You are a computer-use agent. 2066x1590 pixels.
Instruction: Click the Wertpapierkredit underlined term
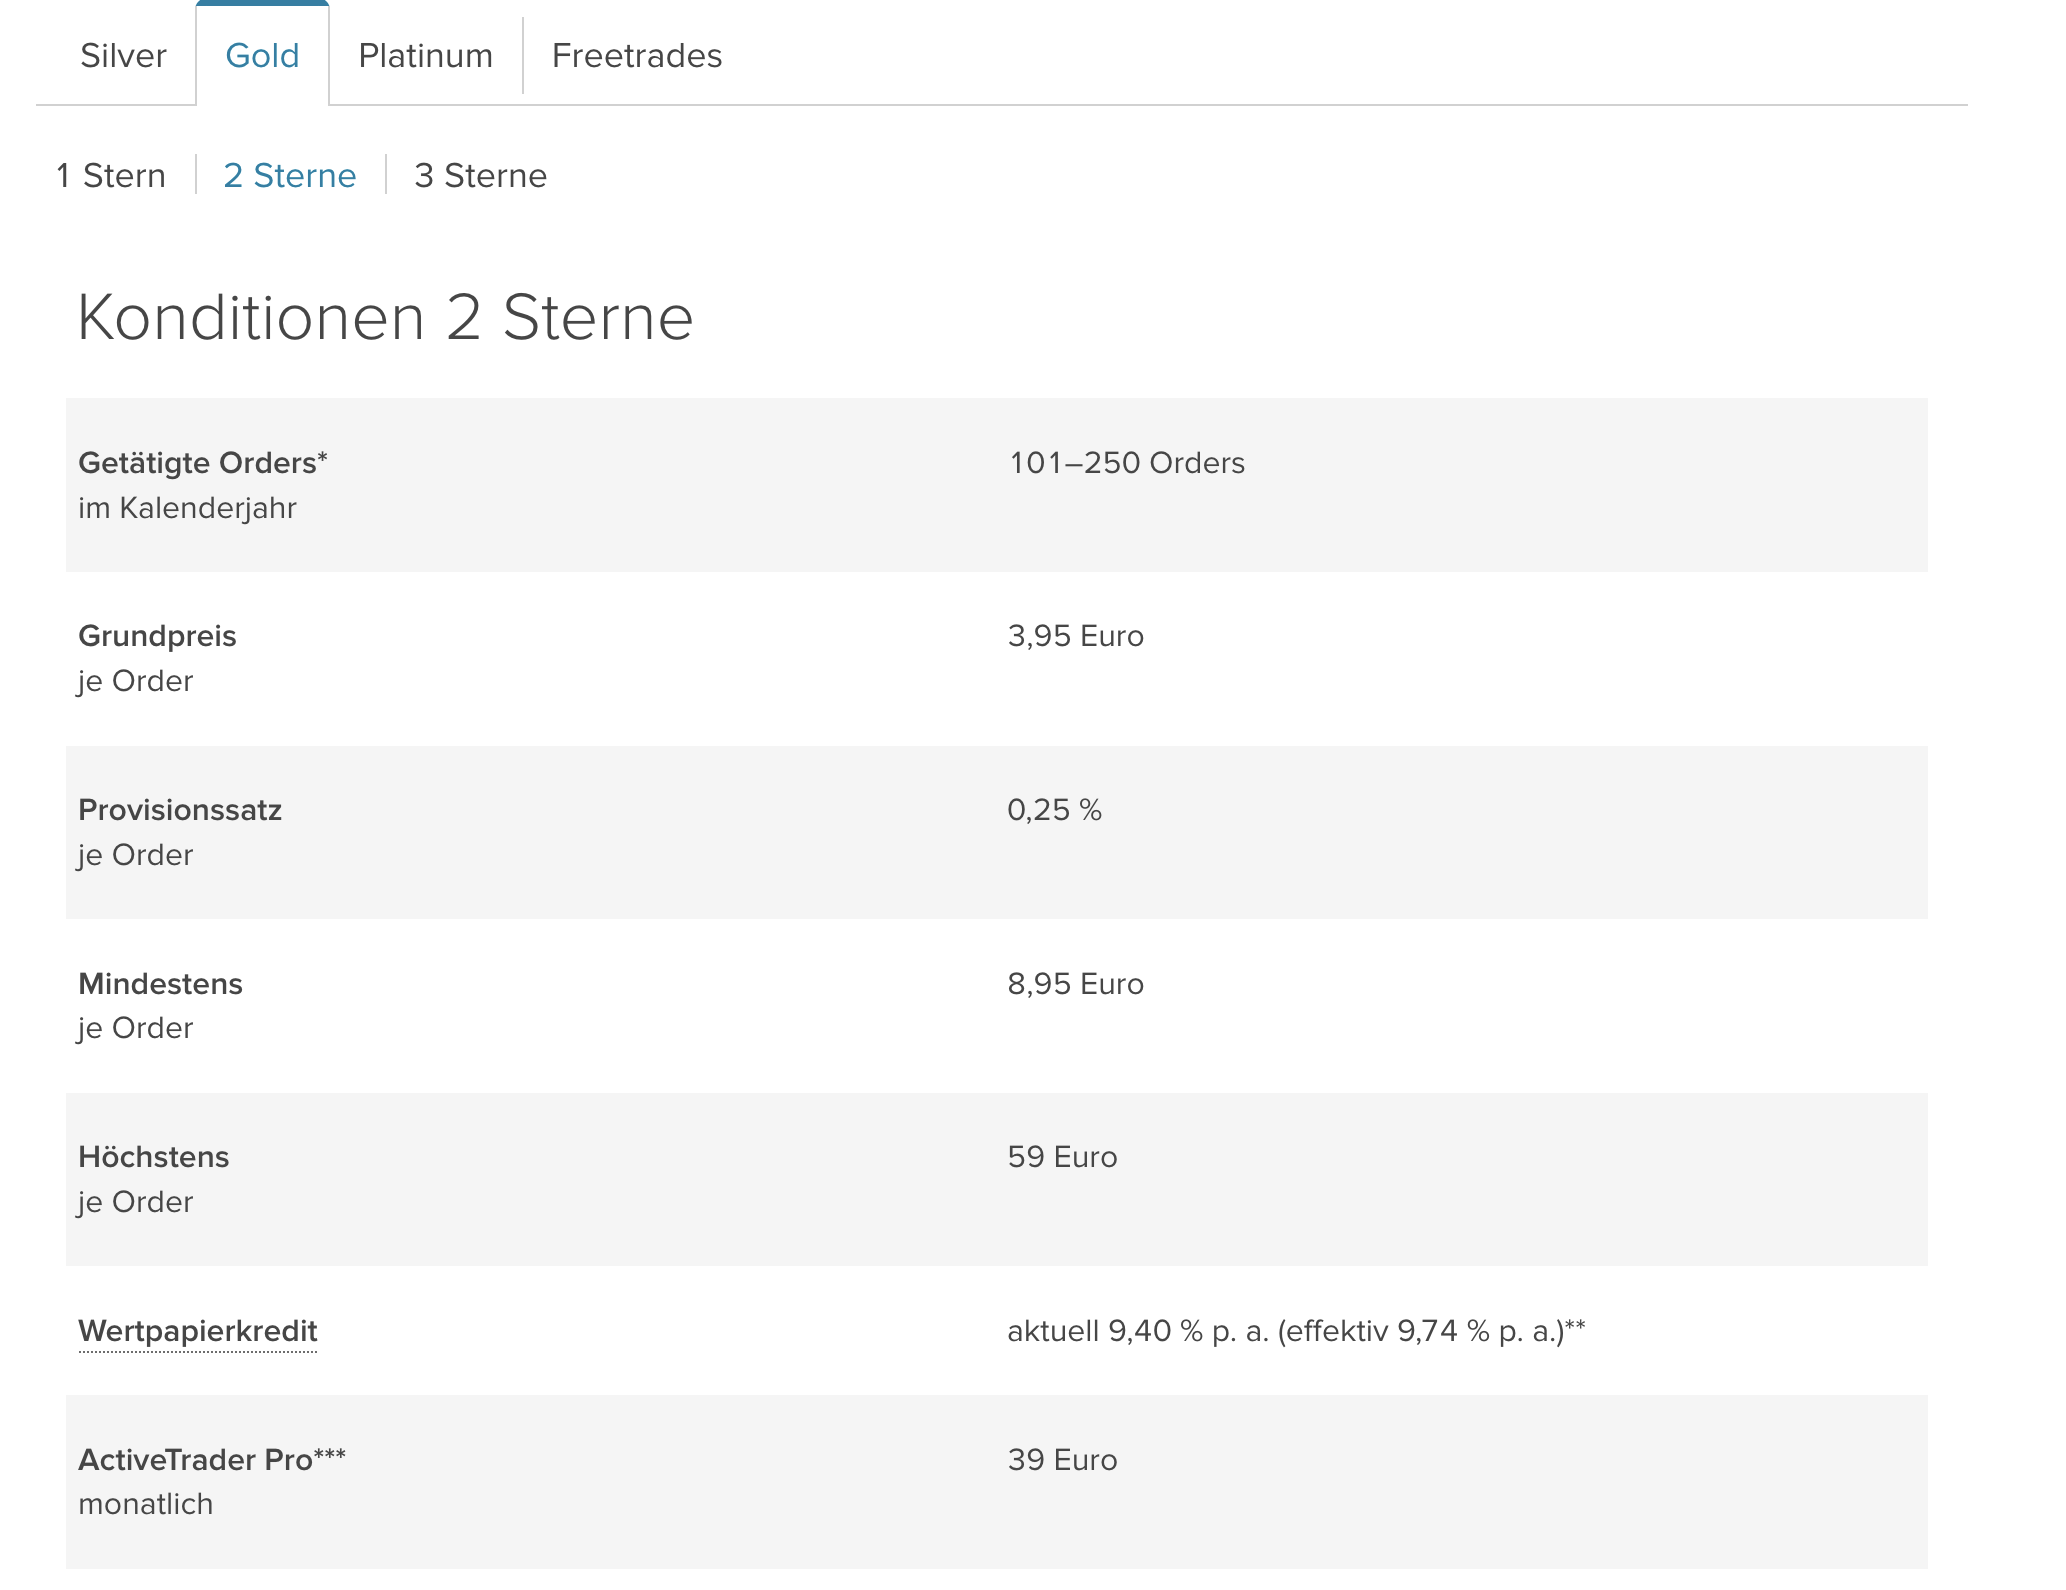click(197, 1331)
